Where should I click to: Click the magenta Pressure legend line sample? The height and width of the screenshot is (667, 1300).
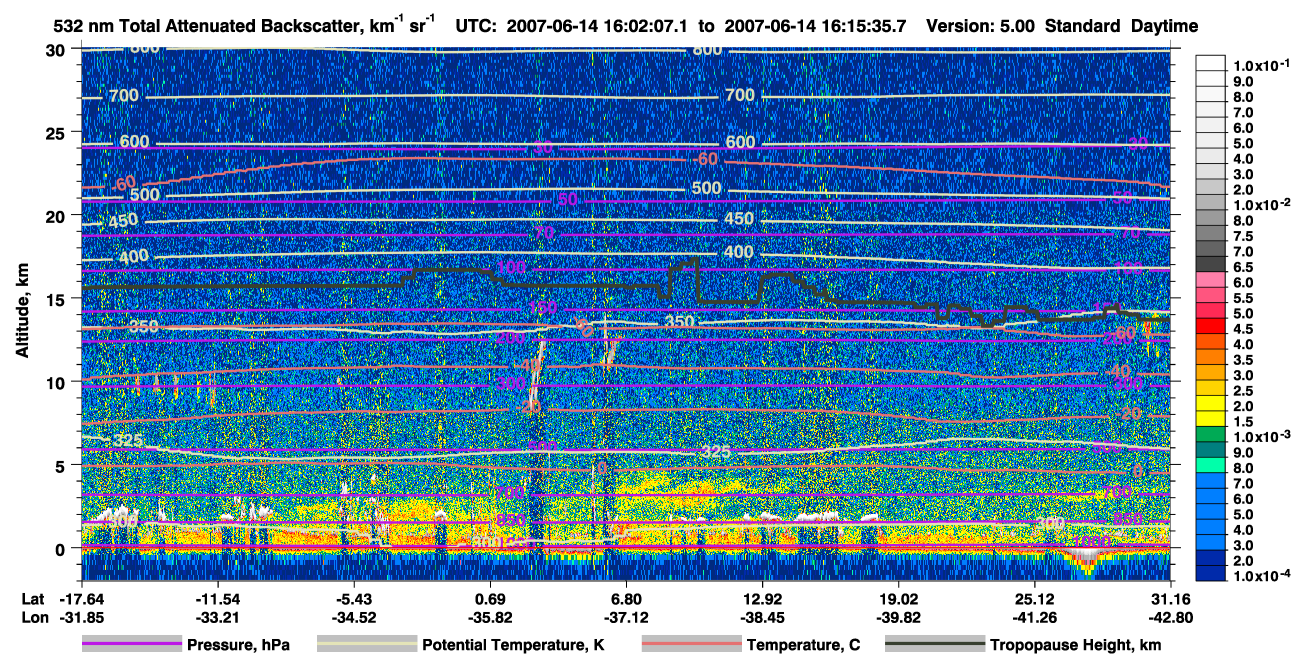[132, 645]
